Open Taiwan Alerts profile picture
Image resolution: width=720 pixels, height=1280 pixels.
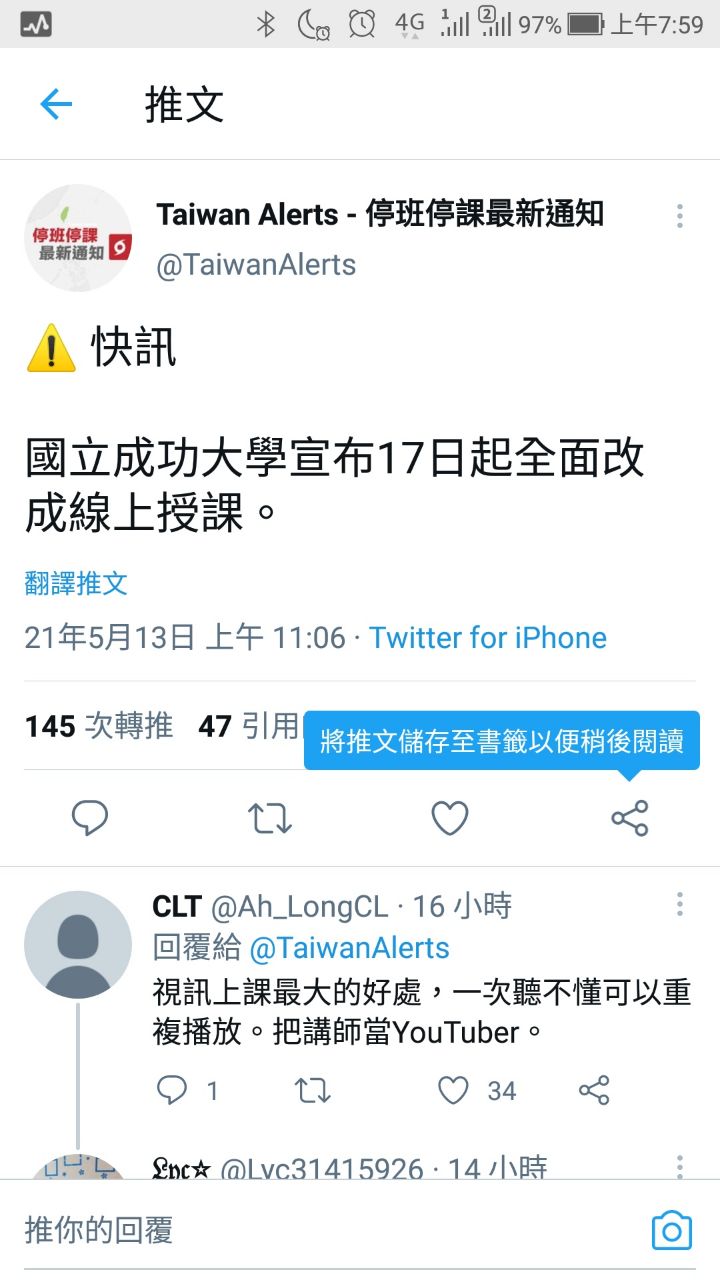78,238
